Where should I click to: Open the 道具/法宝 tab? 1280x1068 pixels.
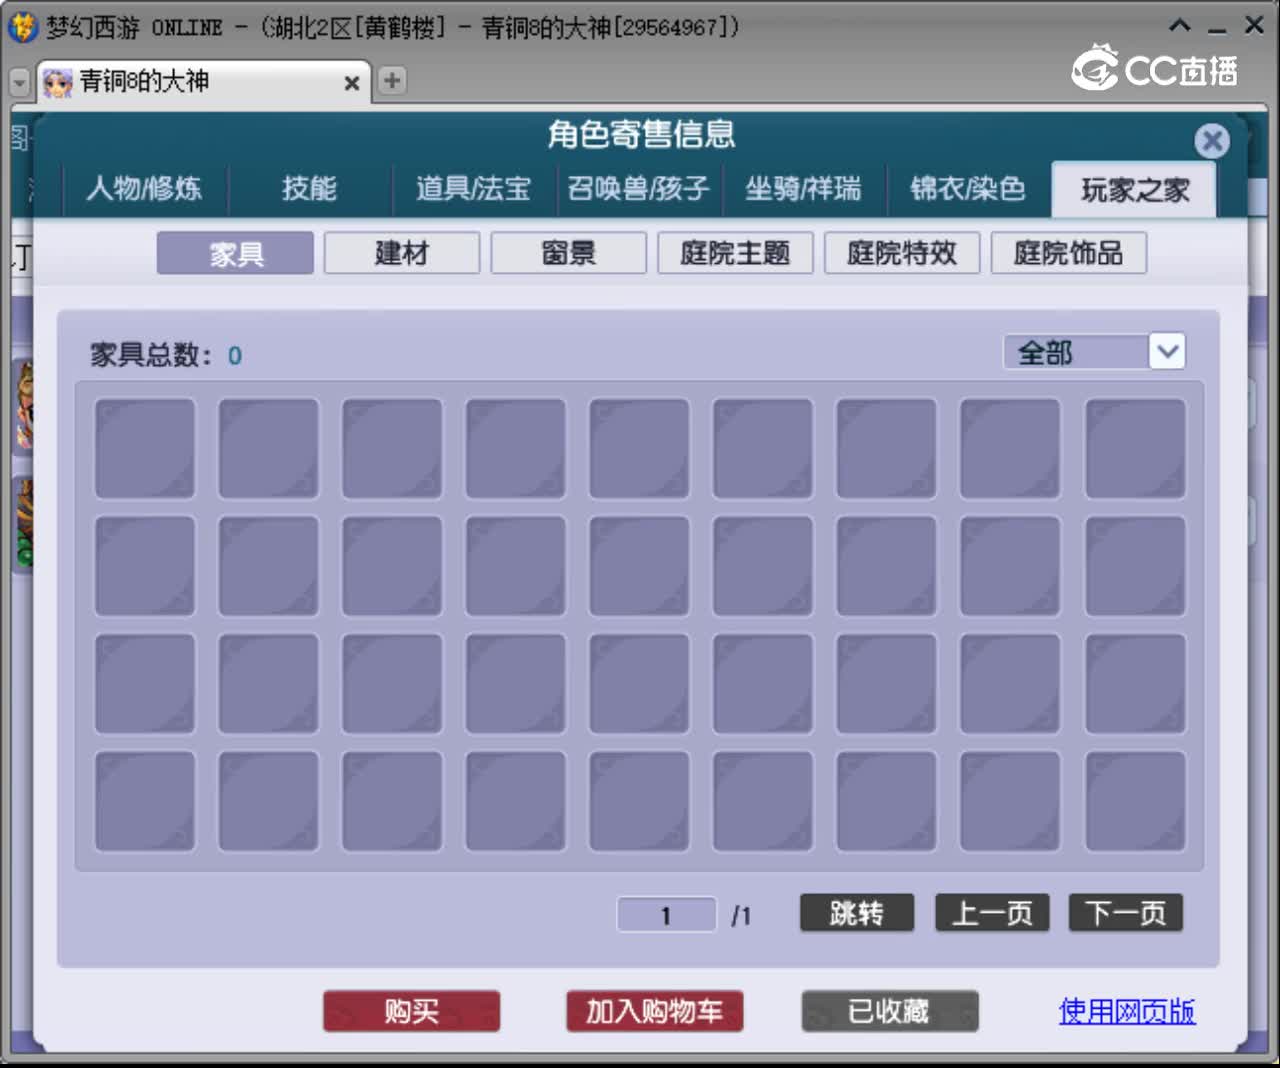(473, 188)
